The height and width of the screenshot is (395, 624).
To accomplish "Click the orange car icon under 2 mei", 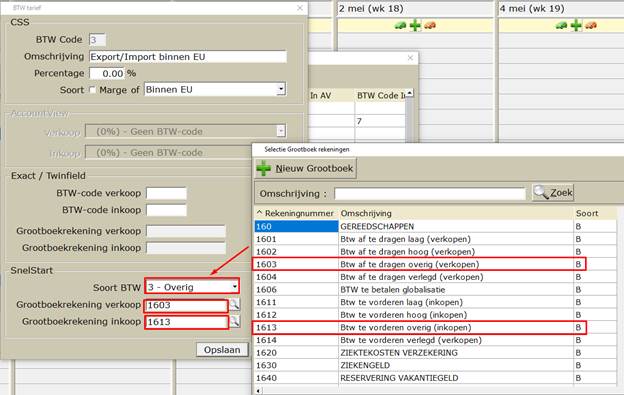I will [x=430, y=25].
